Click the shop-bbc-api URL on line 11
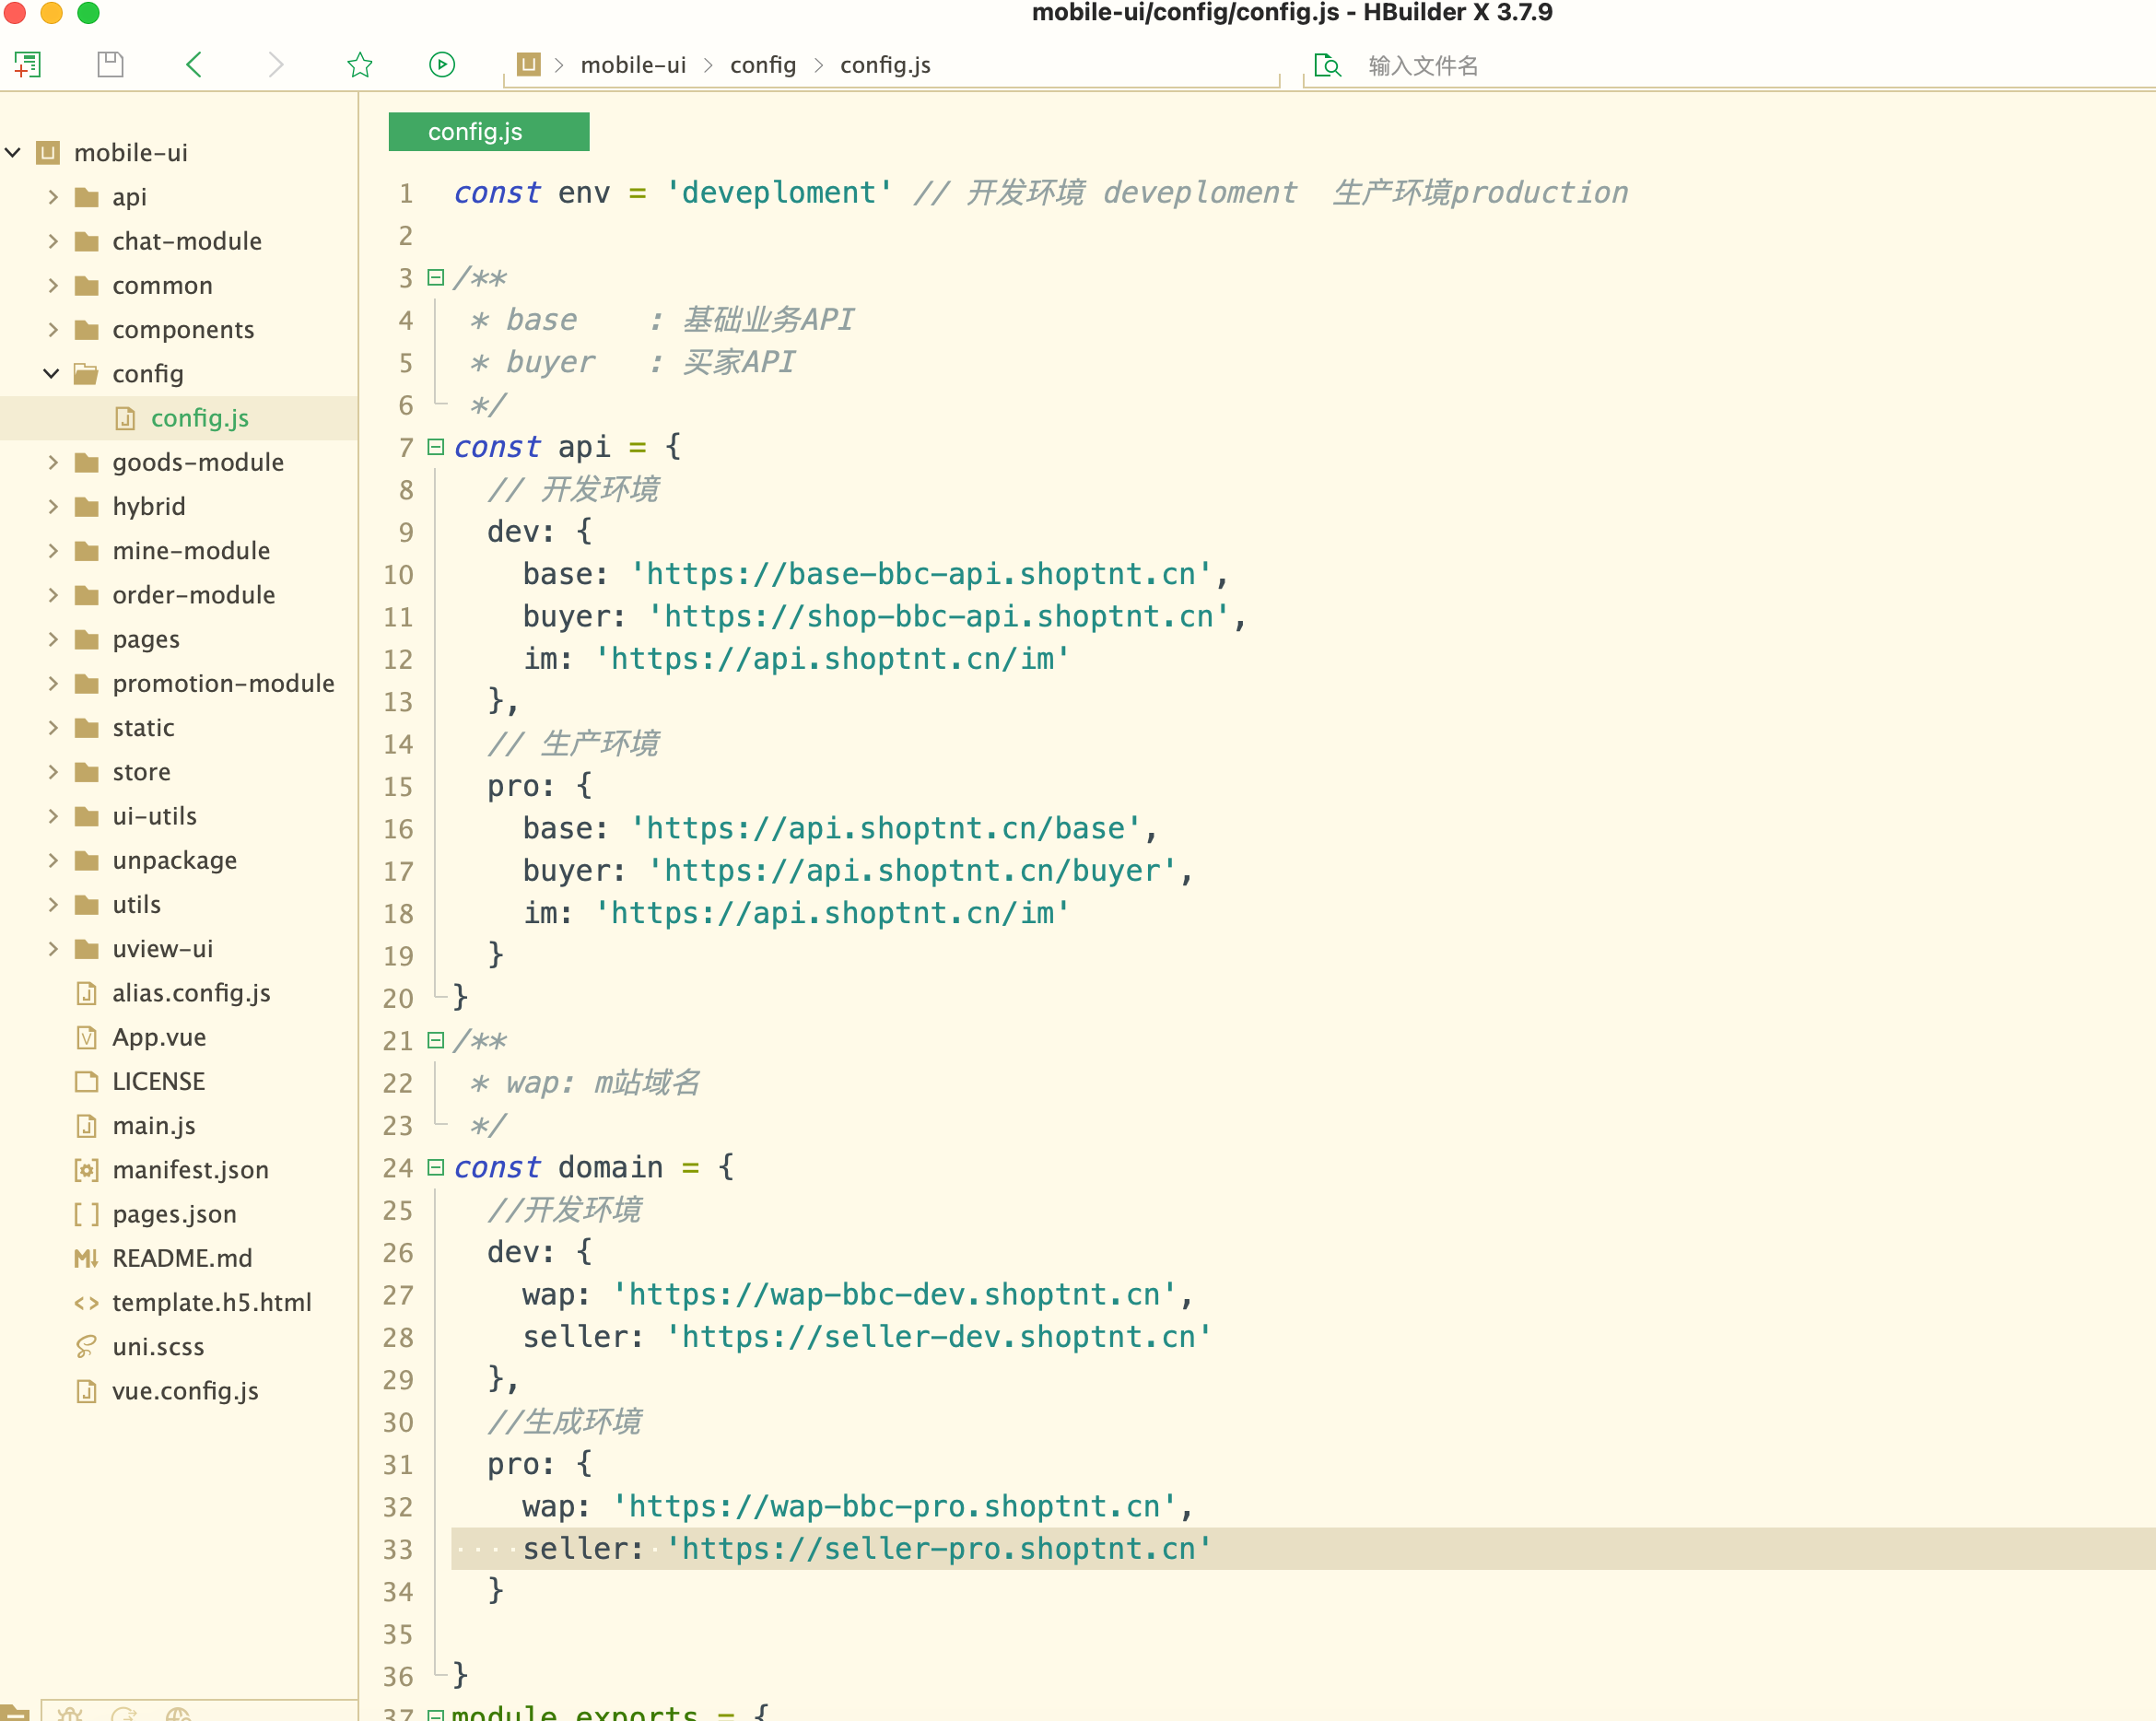The height and width of the screenshot is (1721, 2156). [939, 616]
